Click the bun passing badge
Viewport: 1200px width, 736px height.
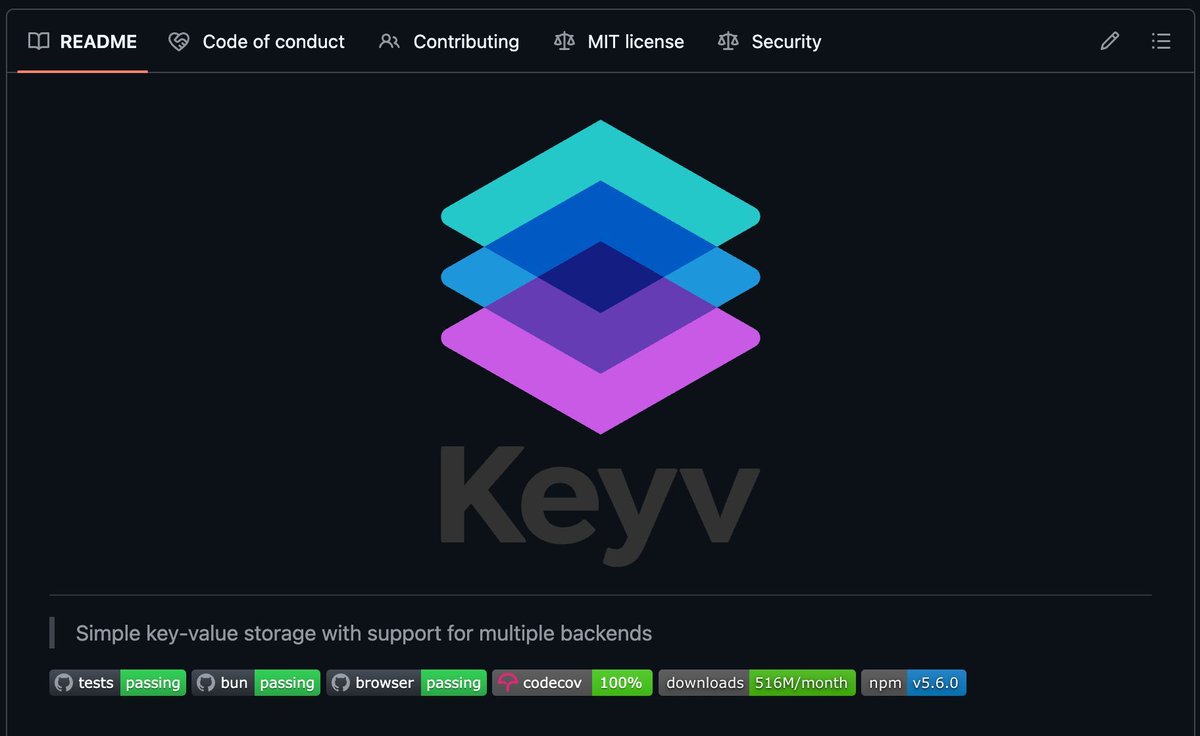(256, 683)
